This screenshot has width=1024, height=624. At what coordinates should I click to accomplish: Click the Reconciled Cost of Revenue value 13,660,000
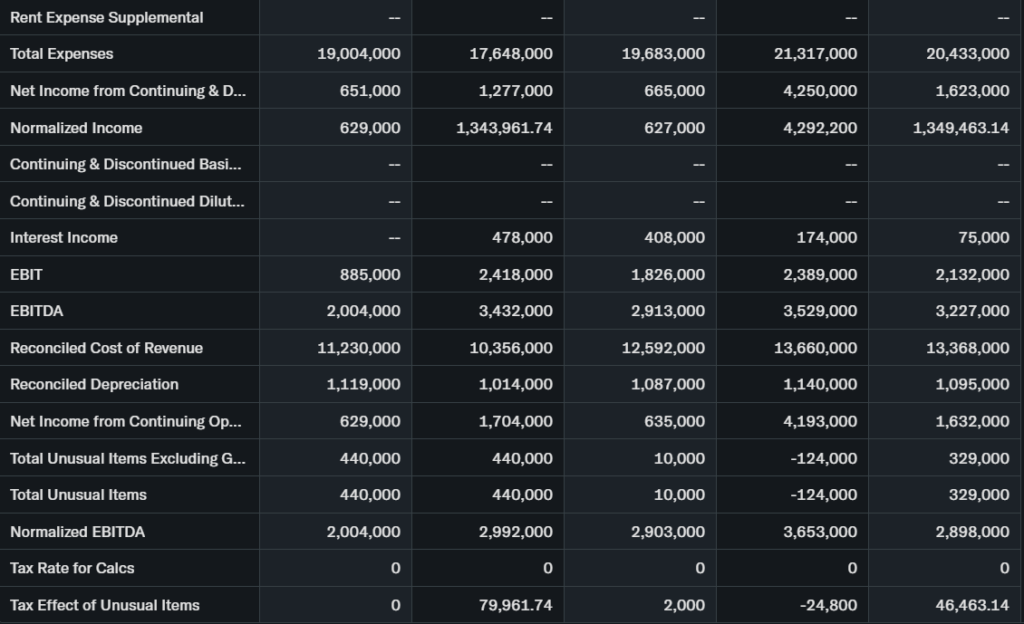coord(811,348)
